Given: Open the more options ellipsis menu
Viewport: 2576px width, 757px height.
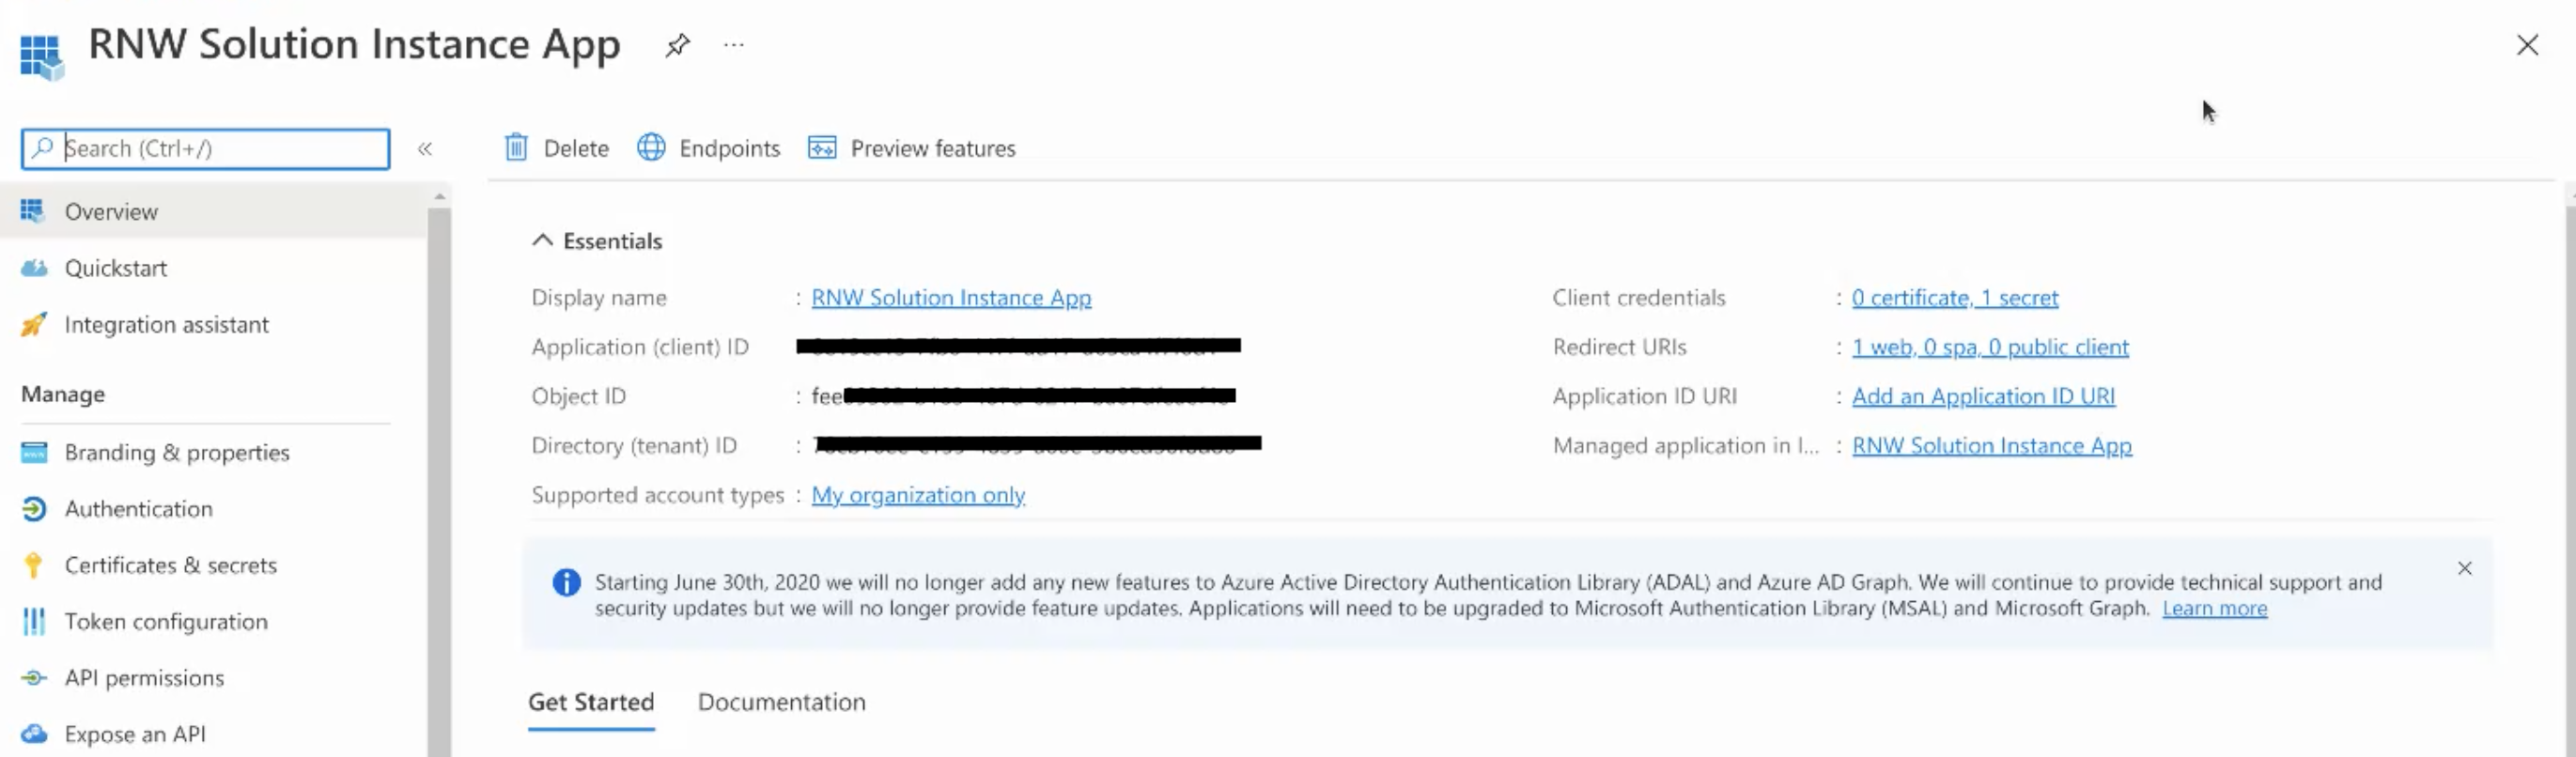Looking at the screenshot, I should point(734,45).
